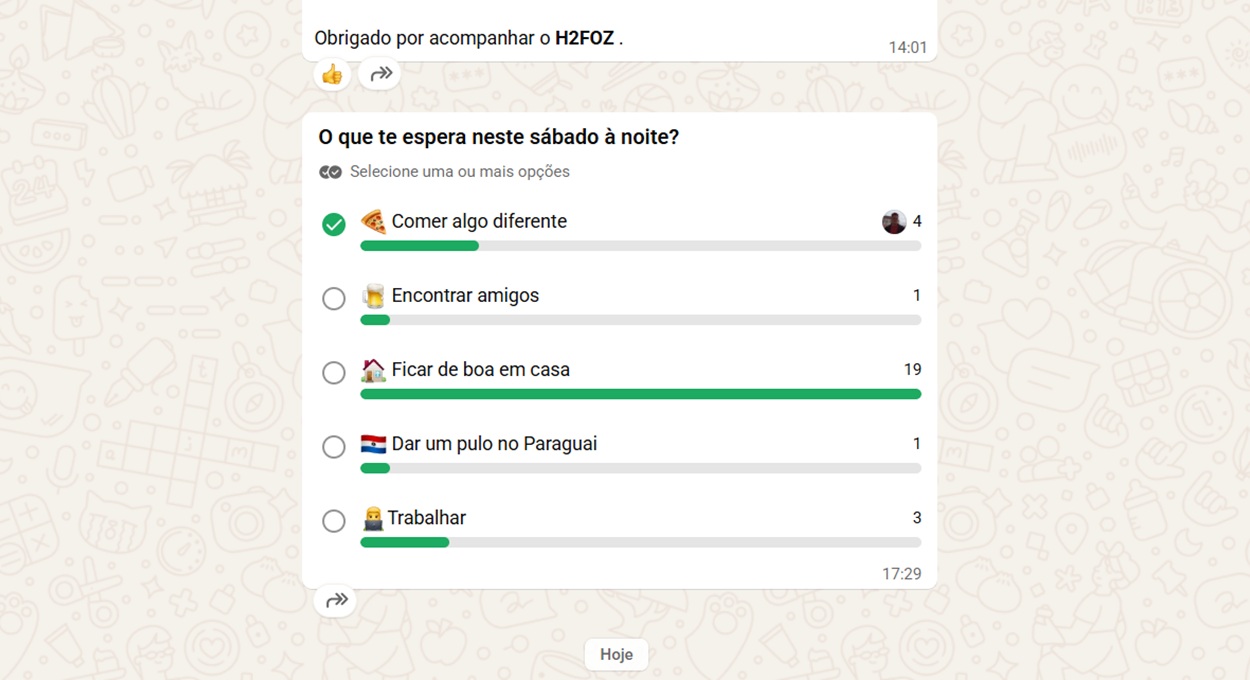
Task: Forward the "Obrigado por acompanhar" message
Action: click(379, 74)
